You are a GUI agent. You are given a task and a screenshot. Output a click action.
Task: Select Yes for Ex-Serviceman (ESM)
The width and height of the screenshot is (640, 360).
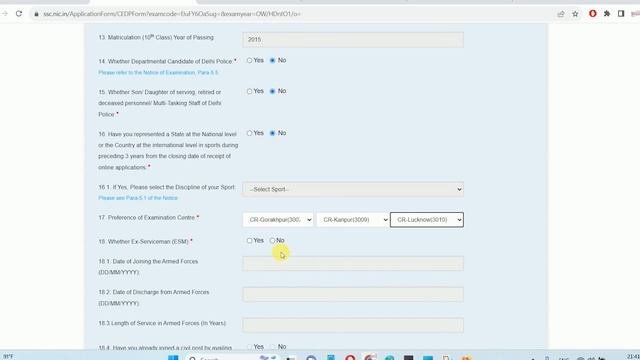[249, 240]
